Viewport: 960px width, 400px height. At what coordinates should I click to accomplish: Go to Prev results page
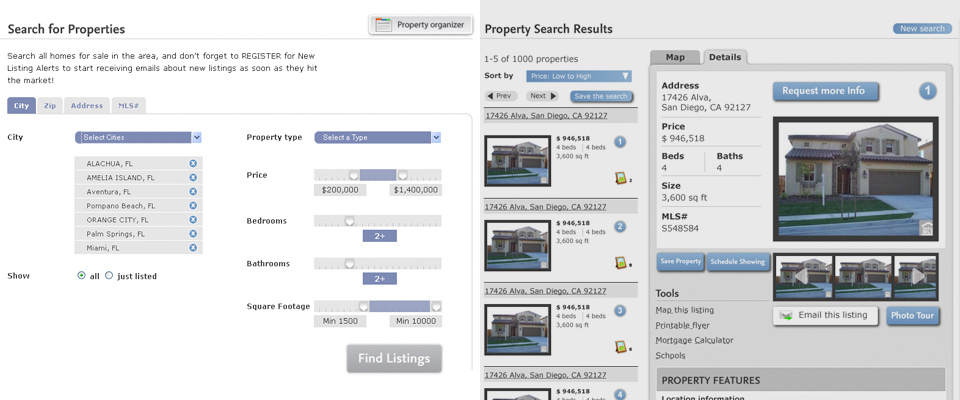click(x=501, y=96)
